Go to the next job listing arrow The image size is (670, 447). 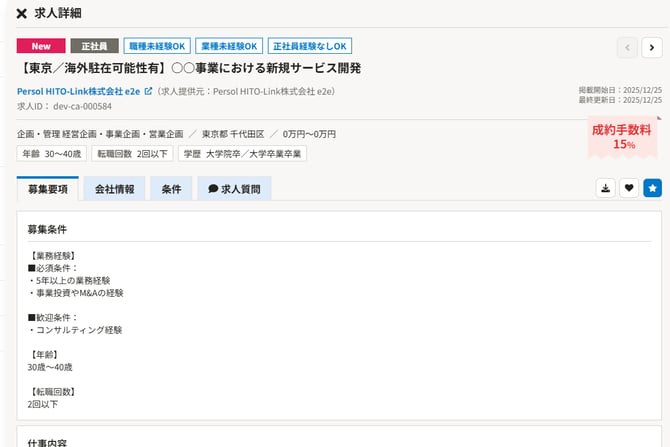[651, 46]
